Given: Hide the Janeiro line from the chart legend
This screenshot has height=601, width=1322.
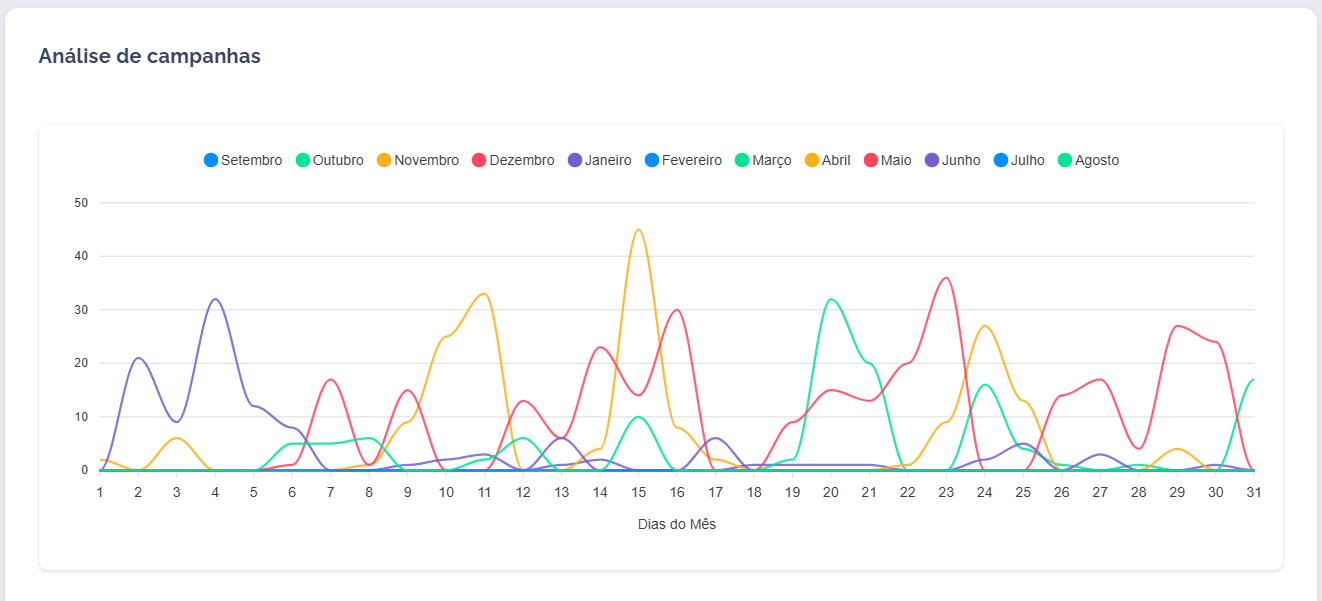Looking at the screenshot, I should [x=600, y=160].
